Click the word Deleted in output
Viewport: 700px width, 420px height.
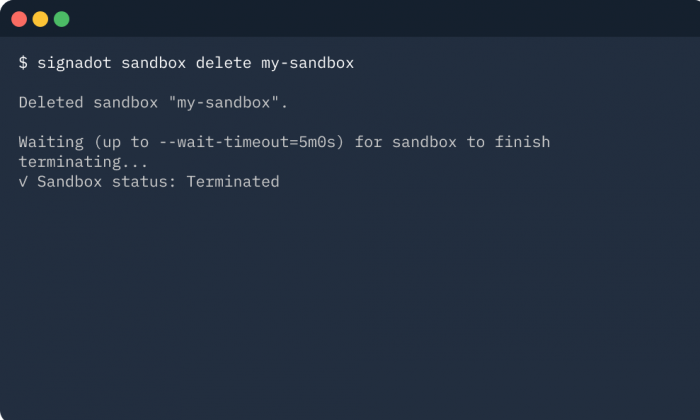click(51, 103)
